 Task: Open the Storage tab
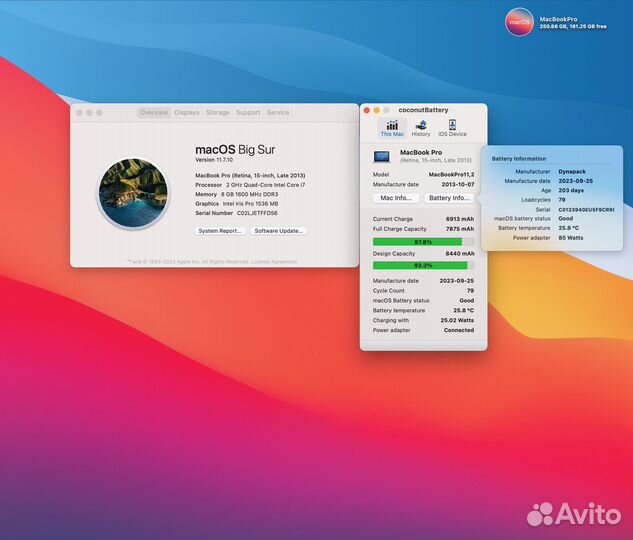(218, 113)
